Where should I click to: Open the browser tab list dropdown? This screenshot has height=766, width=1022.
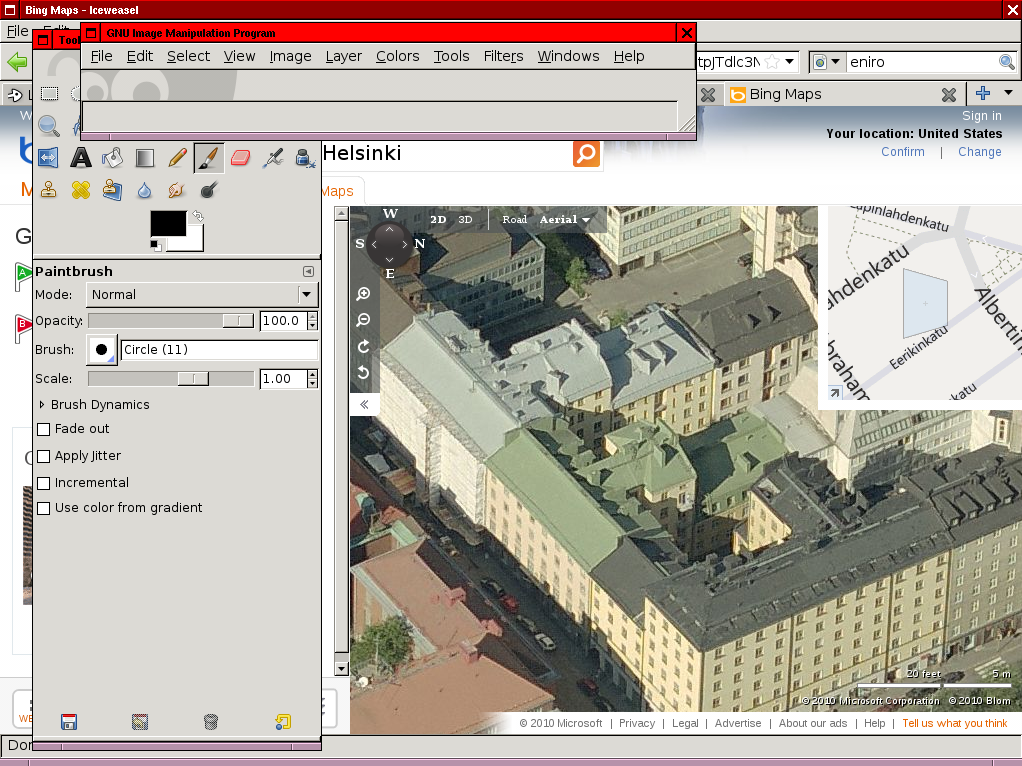click(x=1008, y=93)
